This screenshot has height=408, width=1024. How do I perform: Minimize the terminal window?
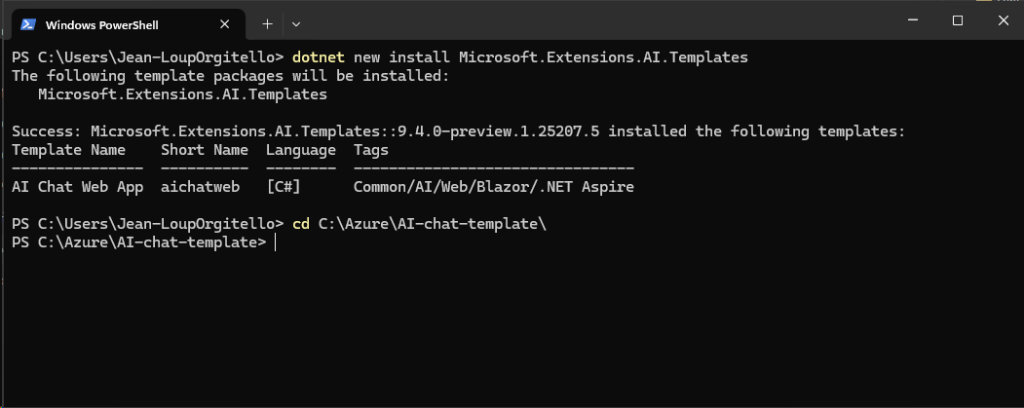[x=912, y=20]
